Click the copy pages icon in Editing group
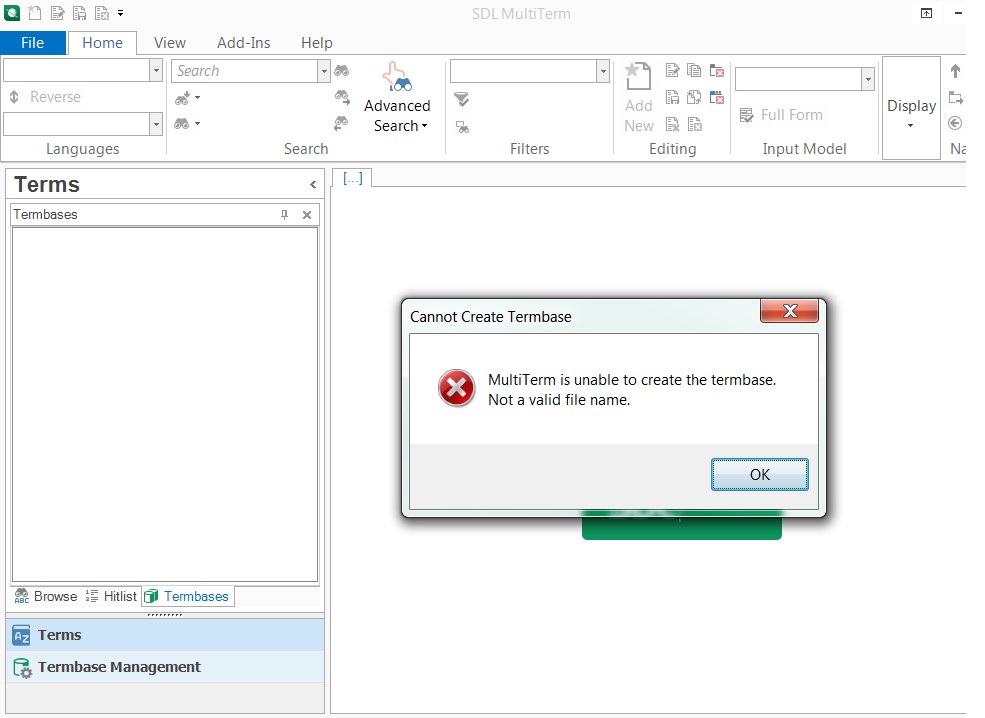Image resolution: width=985 pixels, height=718 pixels. (694, 70)
